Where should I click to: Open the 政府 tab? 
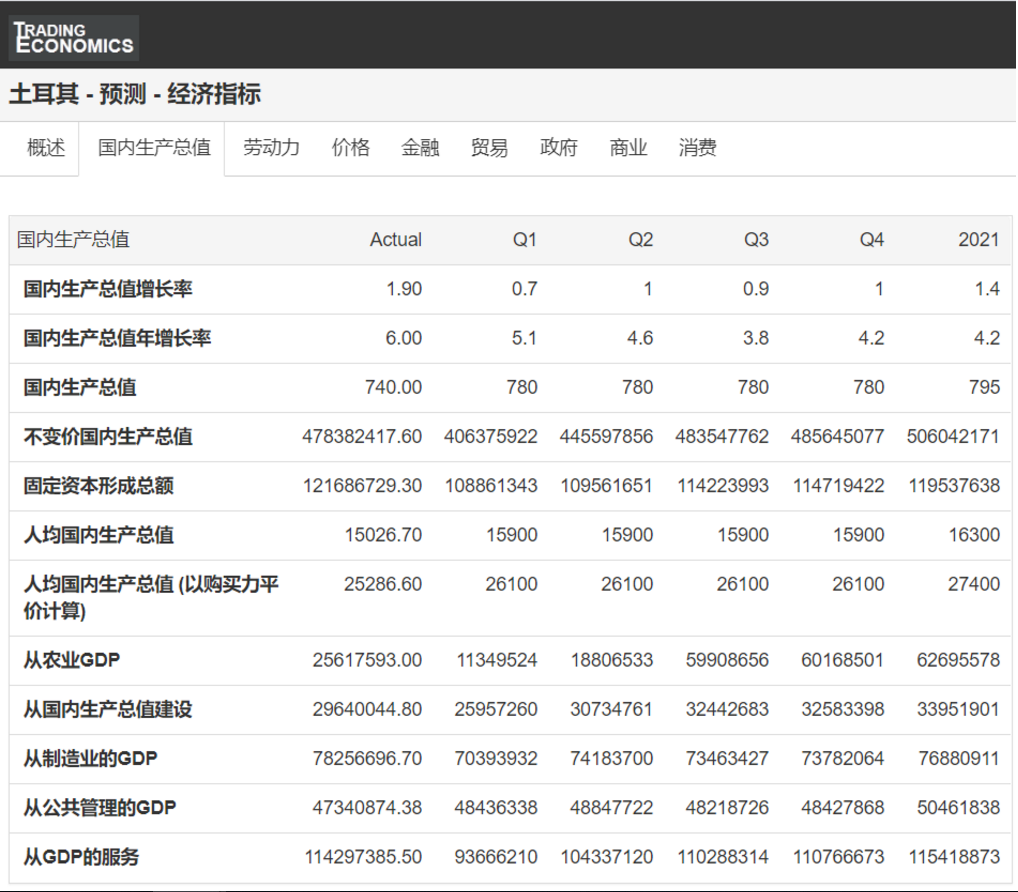558,148
